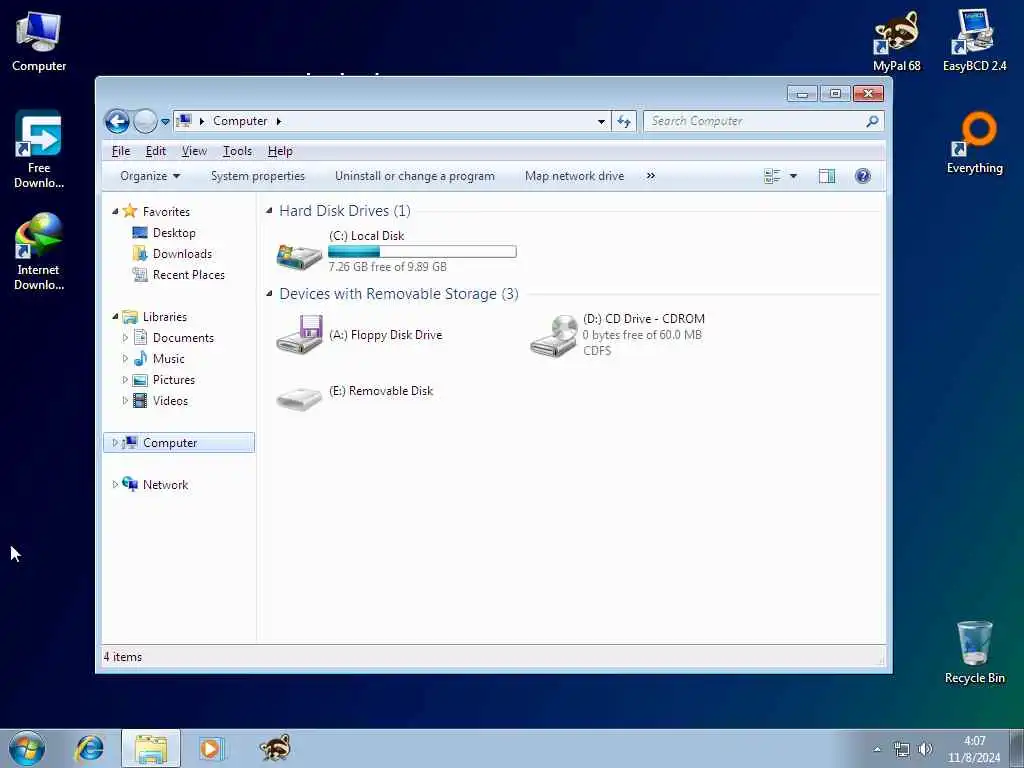Toggle the preview pane button
1024x768 pixels.
pyautogui.click(x=827, y=176)
